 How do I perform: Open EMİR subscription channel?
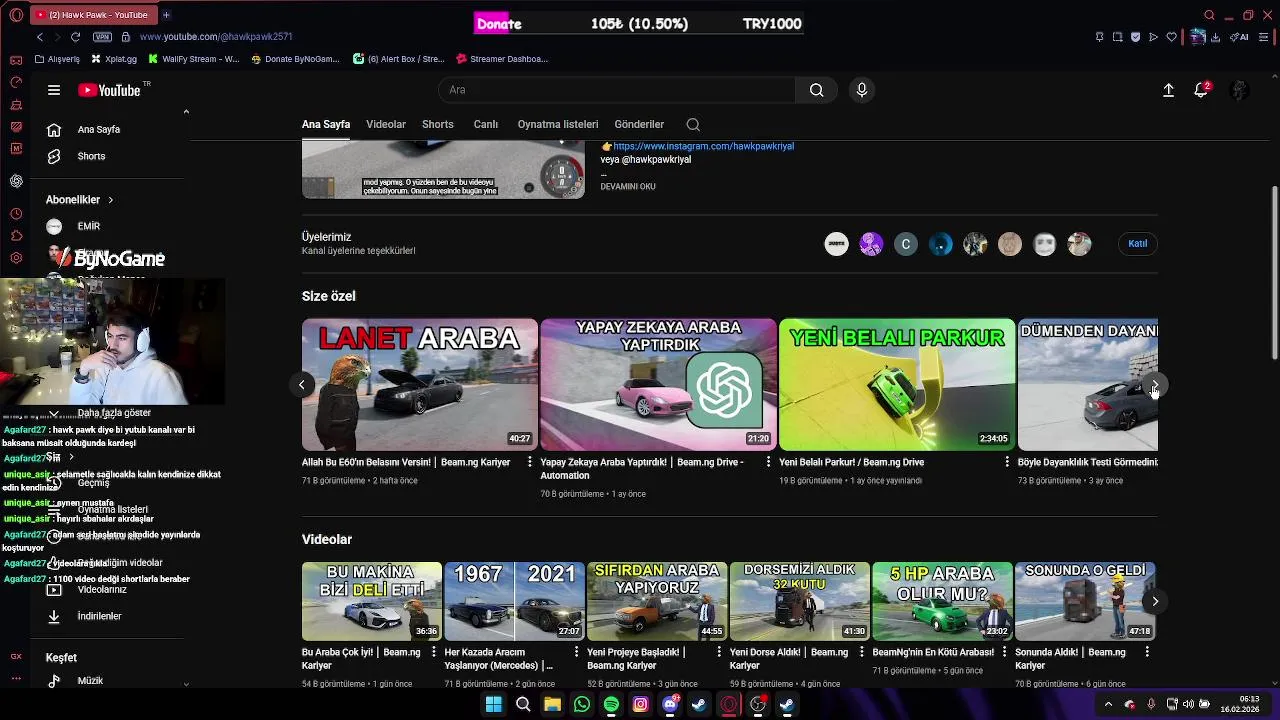(x=88, y=227)
